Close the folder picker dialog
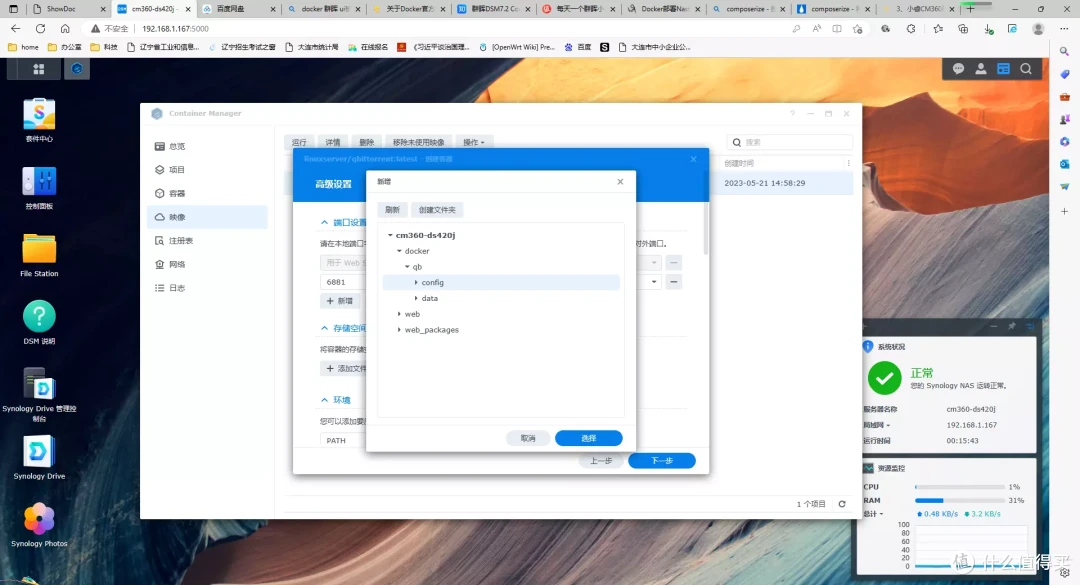1080x585 pixels. click(x=621, y=182)
